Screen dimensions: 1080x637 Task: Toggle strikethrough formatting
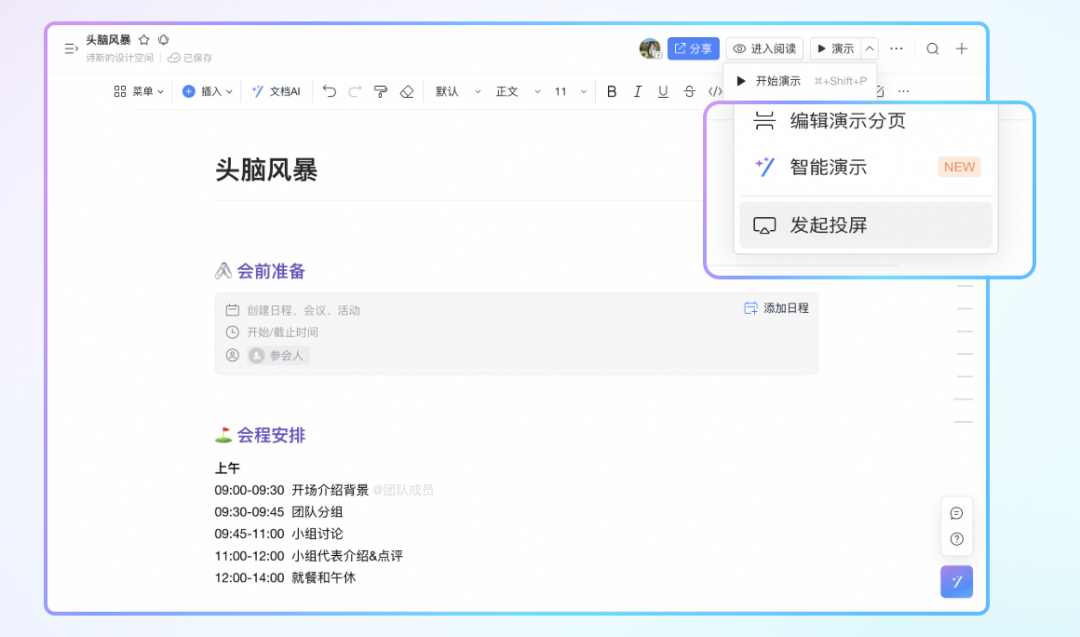point(689,91)
